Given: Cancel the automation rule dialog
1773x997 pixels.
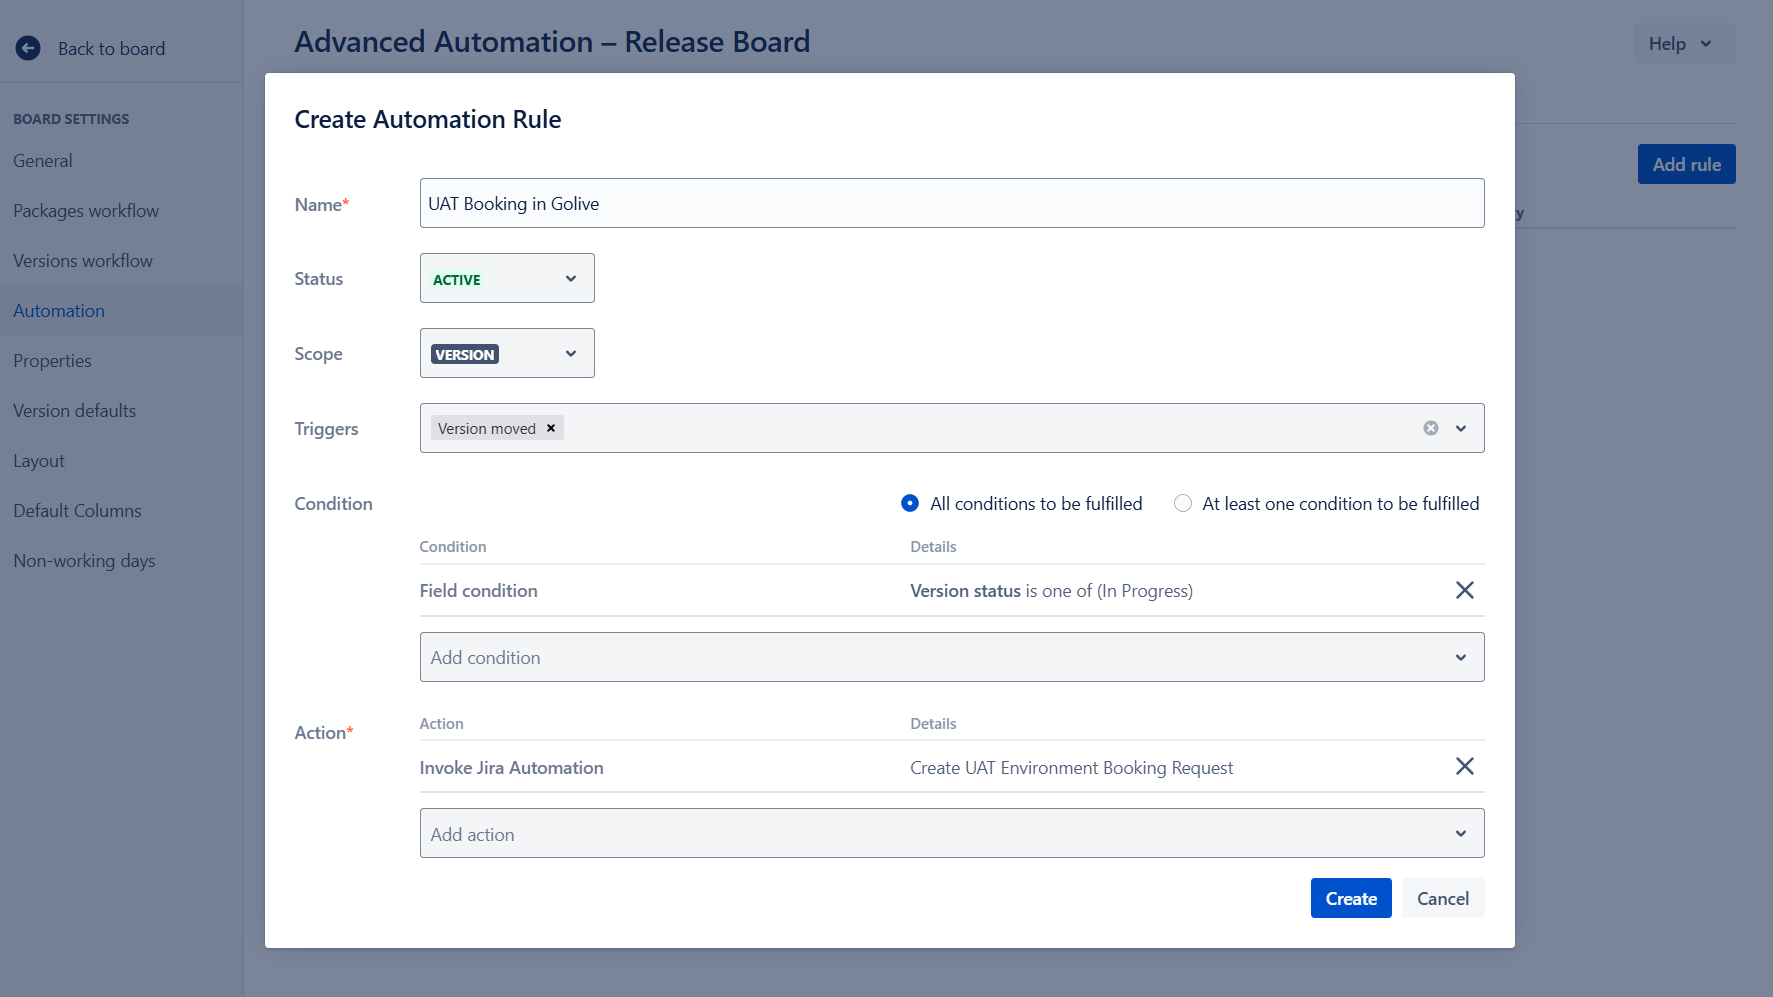Looking at the screenshot, I should (1442, 899).
